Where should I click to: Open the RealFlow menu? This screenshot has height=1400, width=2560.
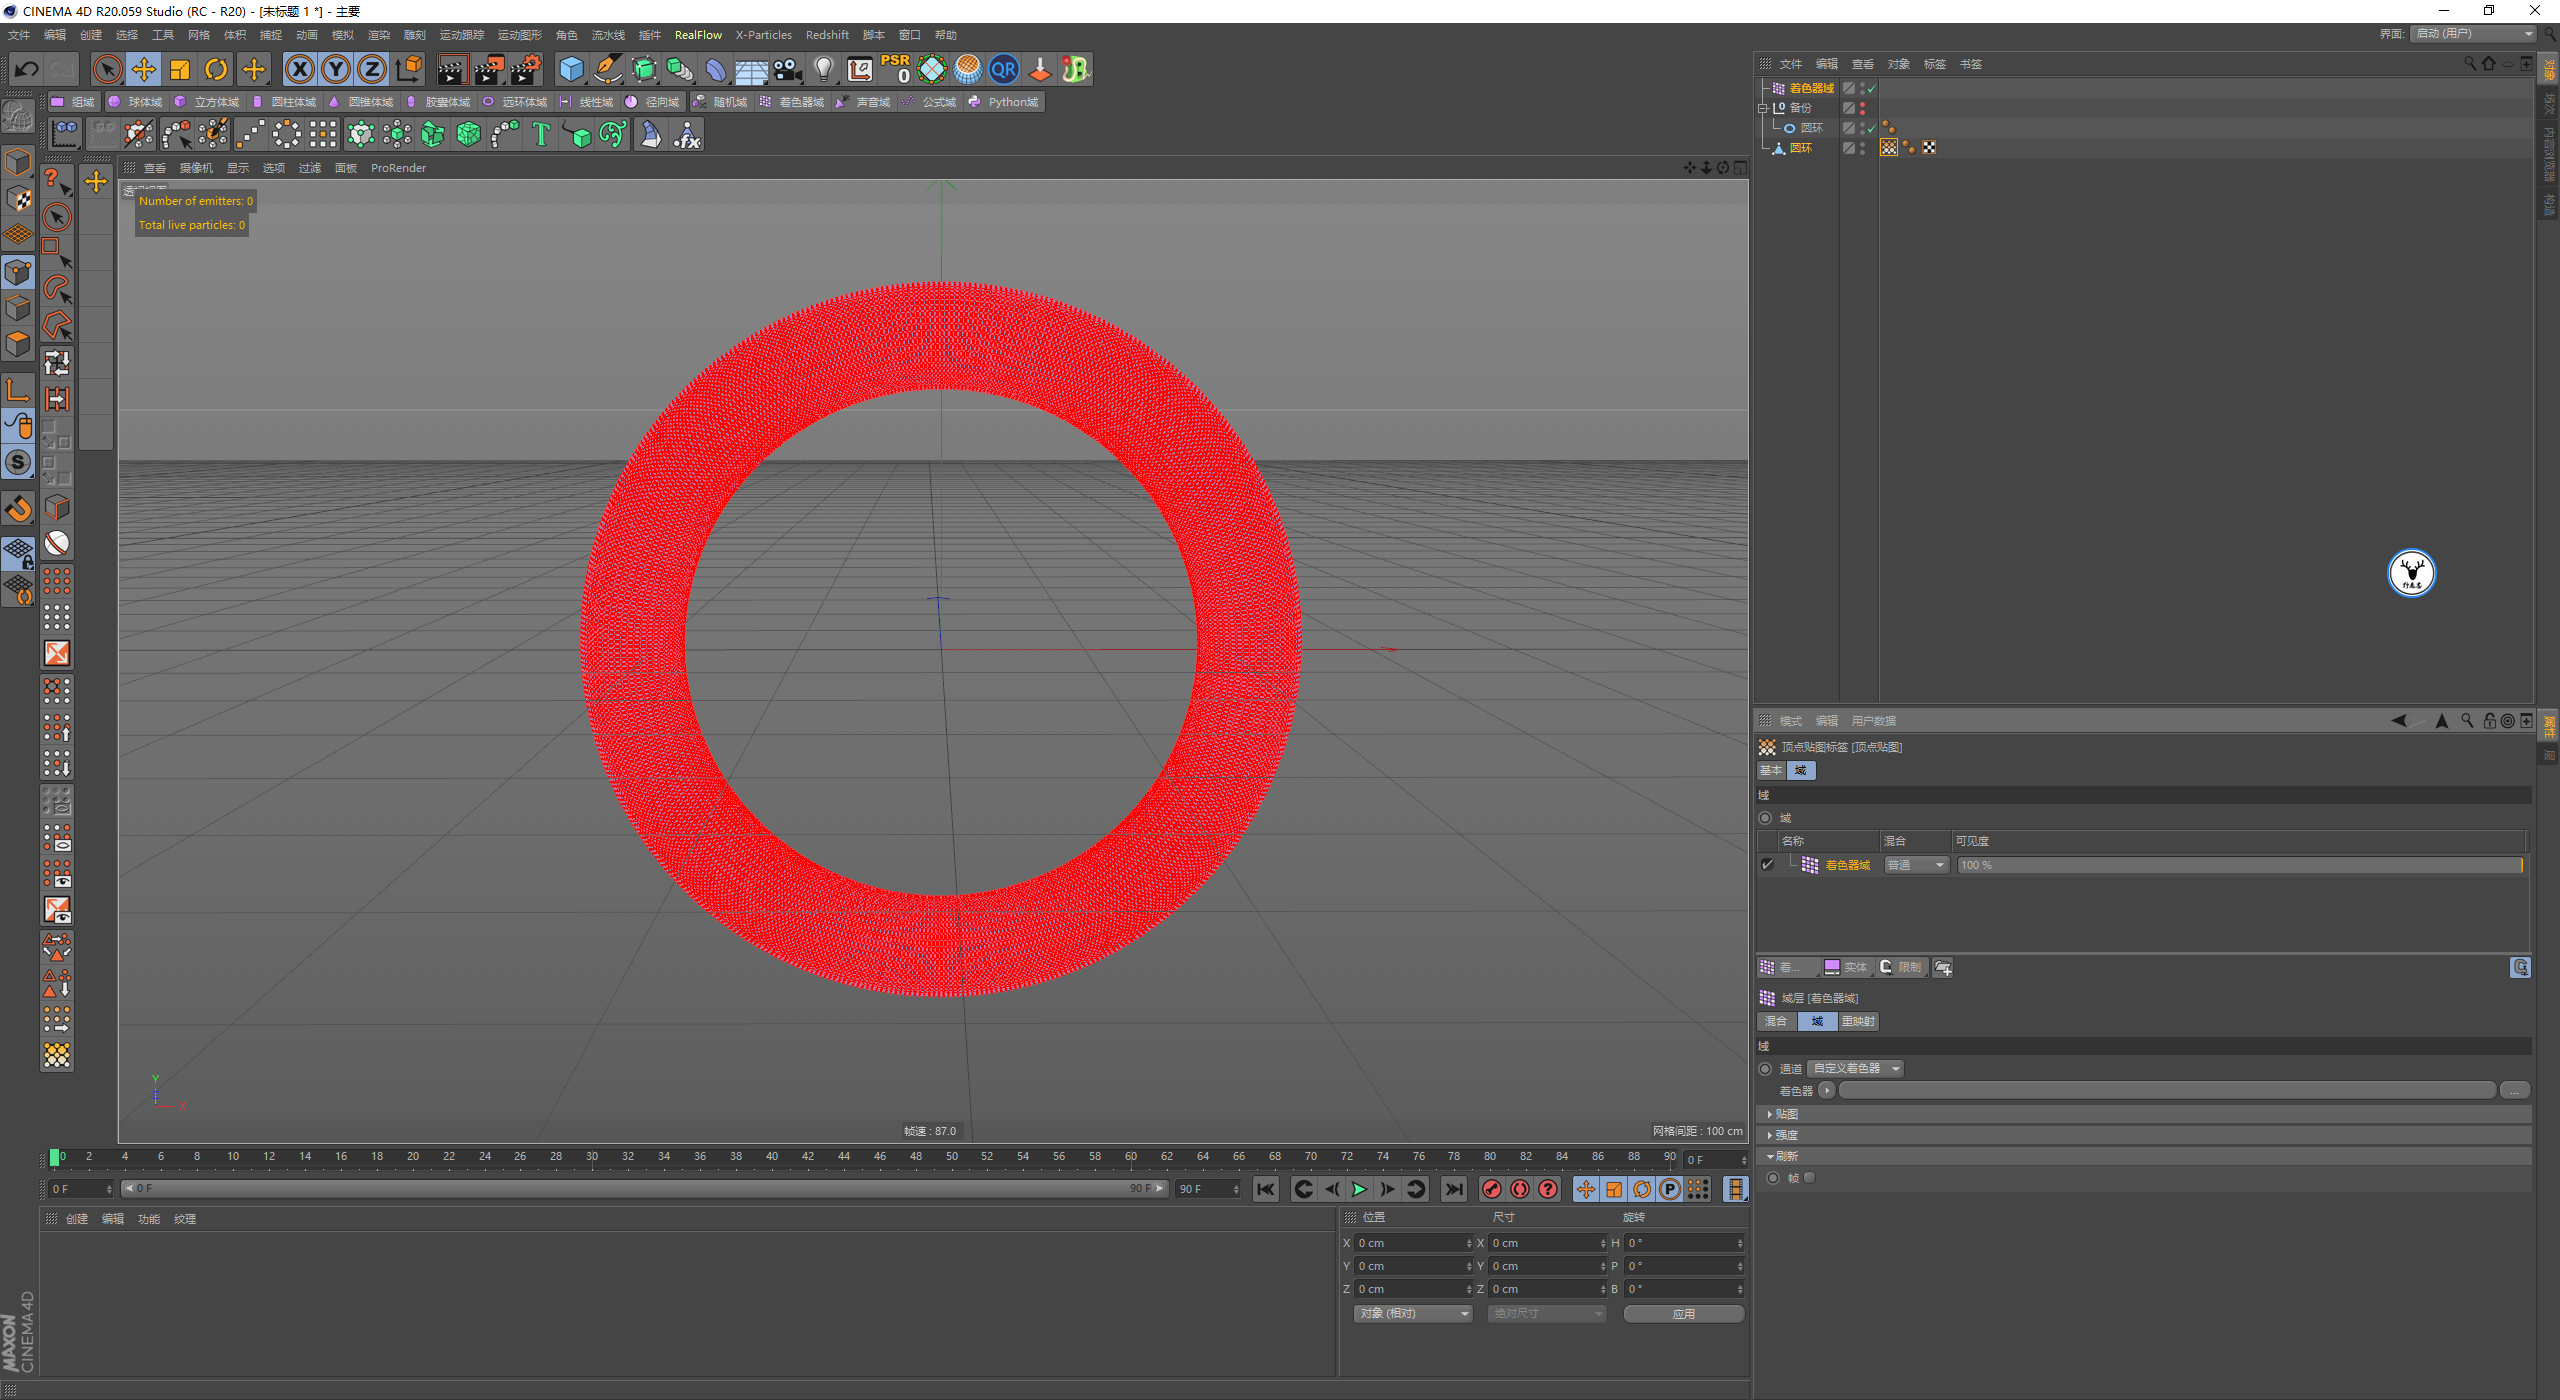point(698,35)
